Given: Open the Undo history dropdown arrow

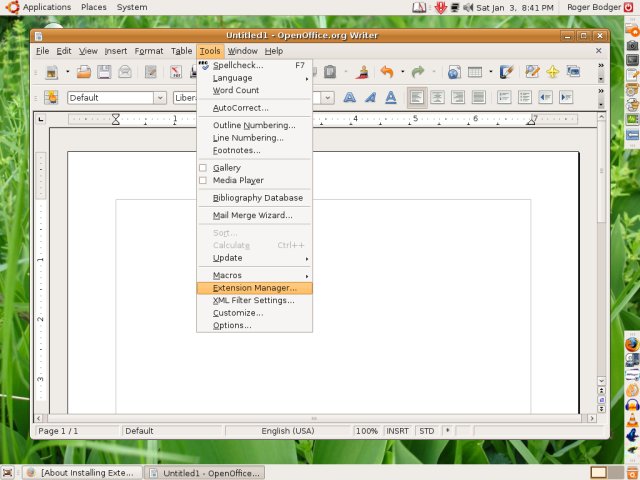Looking at the screenshot, I should [402, 72].
